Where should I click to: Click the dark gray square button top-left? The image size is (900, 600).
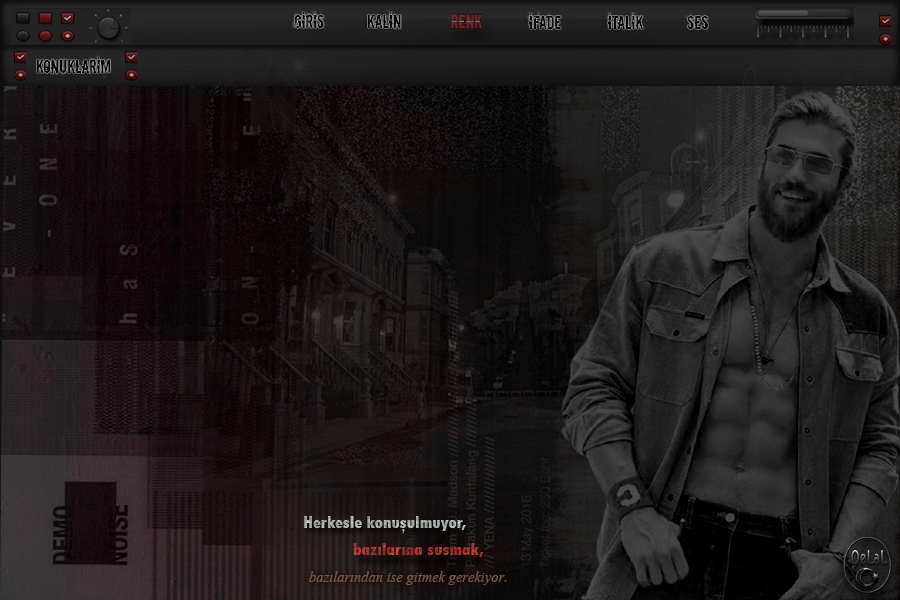click(23, 18)
